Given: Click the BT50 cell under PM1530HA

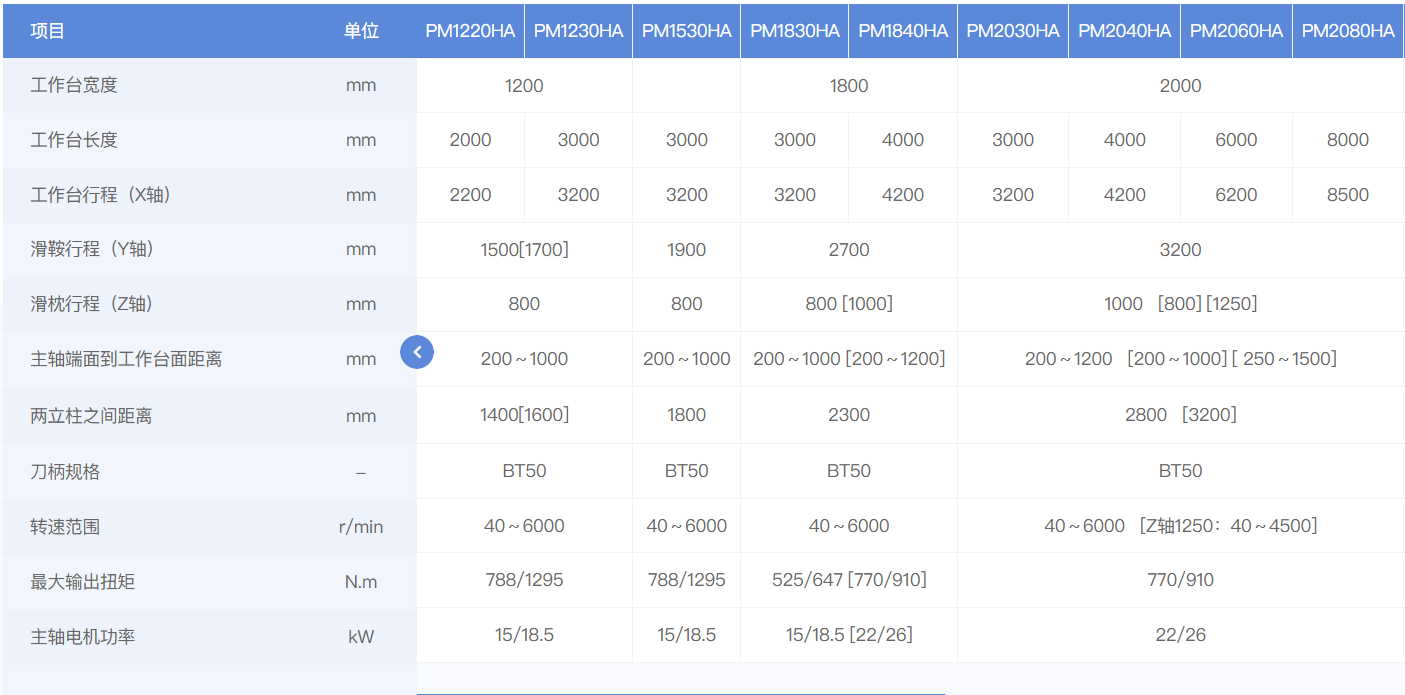Looking at the screenshot, I should [686, 470].
